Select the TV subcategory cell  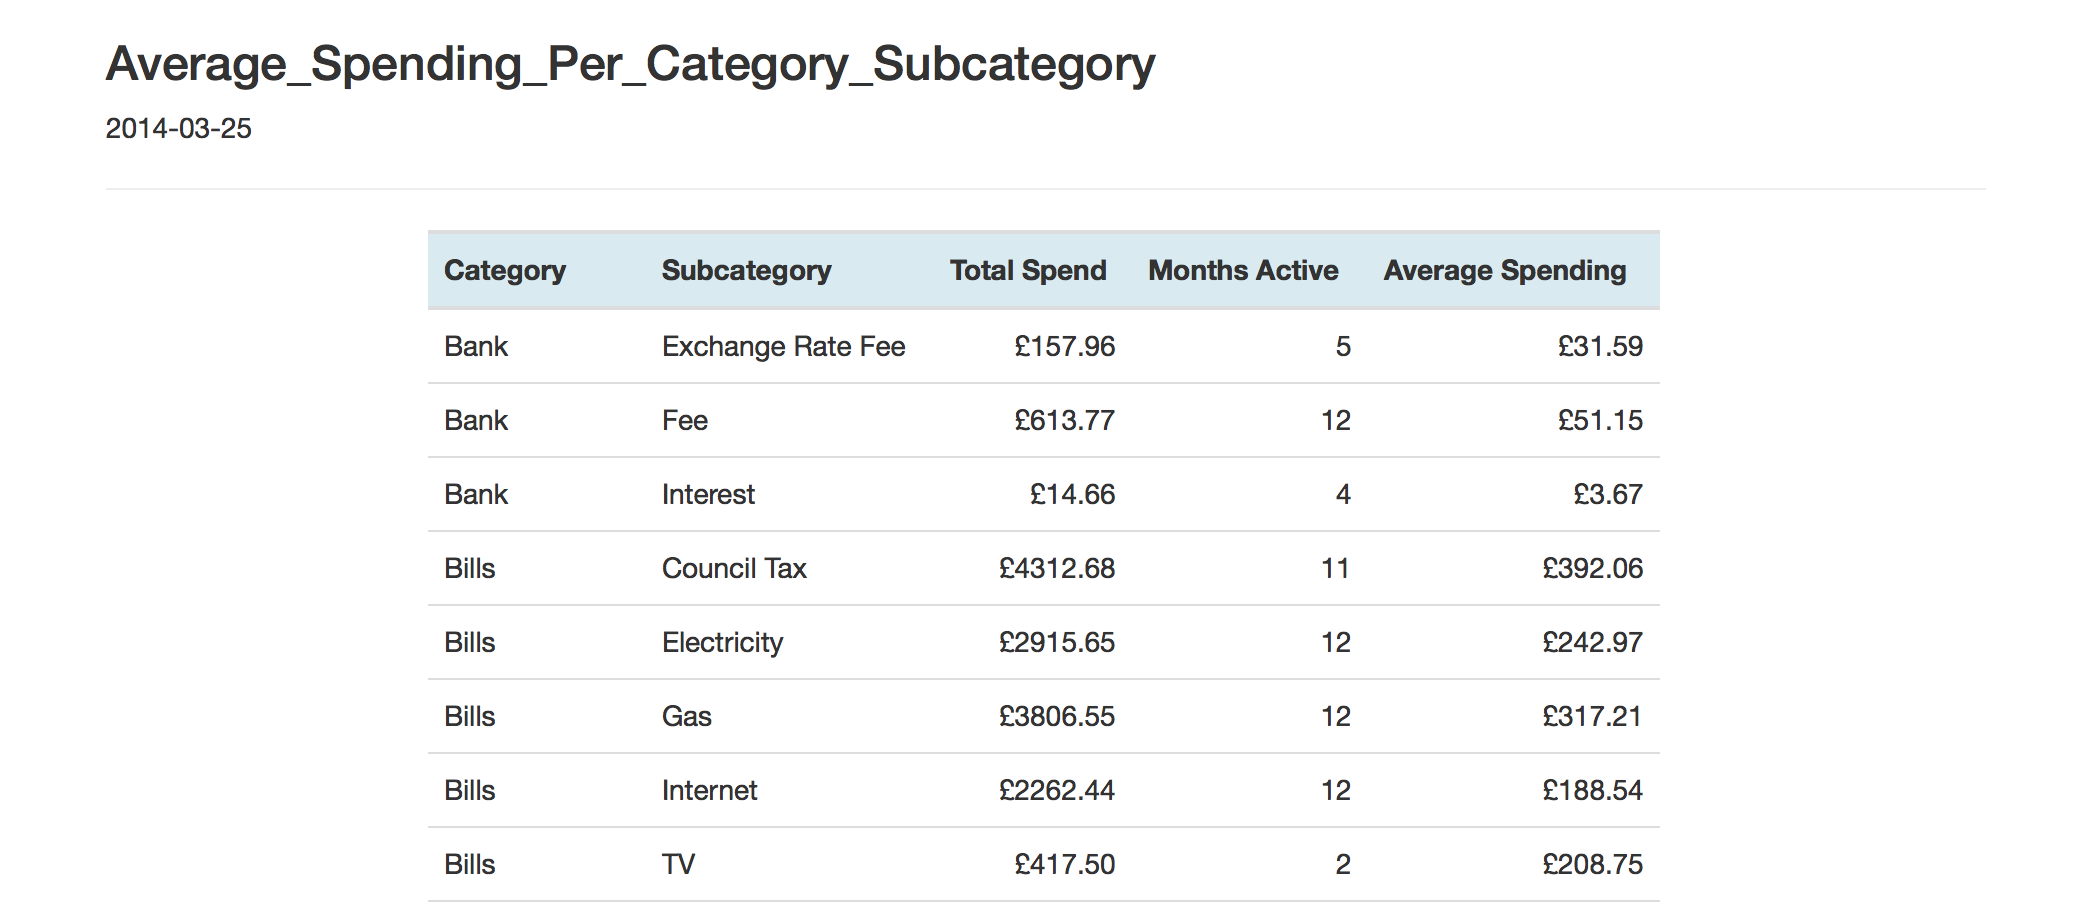pyautogui.click(x=678, y=864)
